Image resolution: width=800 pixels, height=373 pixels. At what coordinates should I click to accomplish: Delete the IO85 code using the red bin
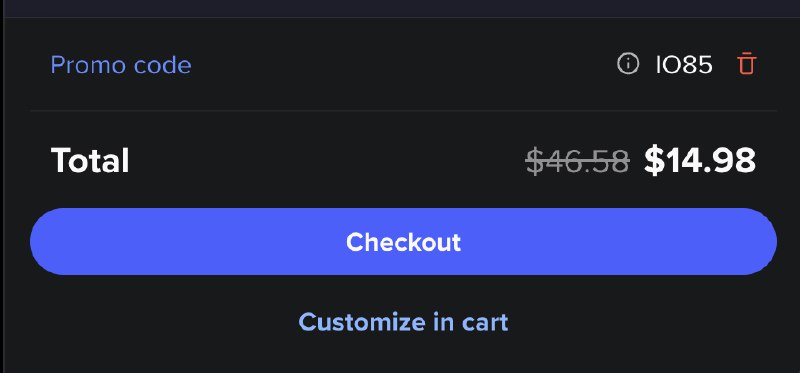746,64
